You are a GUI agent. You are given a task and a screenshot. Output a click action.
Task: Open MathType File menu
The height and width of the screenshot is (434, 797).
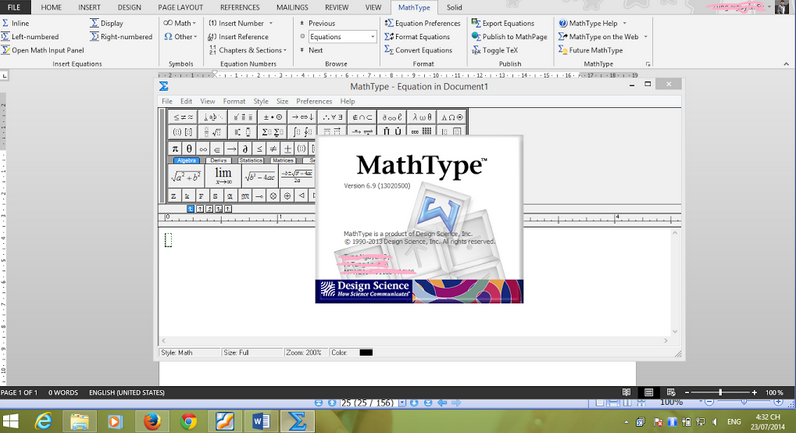167,101
